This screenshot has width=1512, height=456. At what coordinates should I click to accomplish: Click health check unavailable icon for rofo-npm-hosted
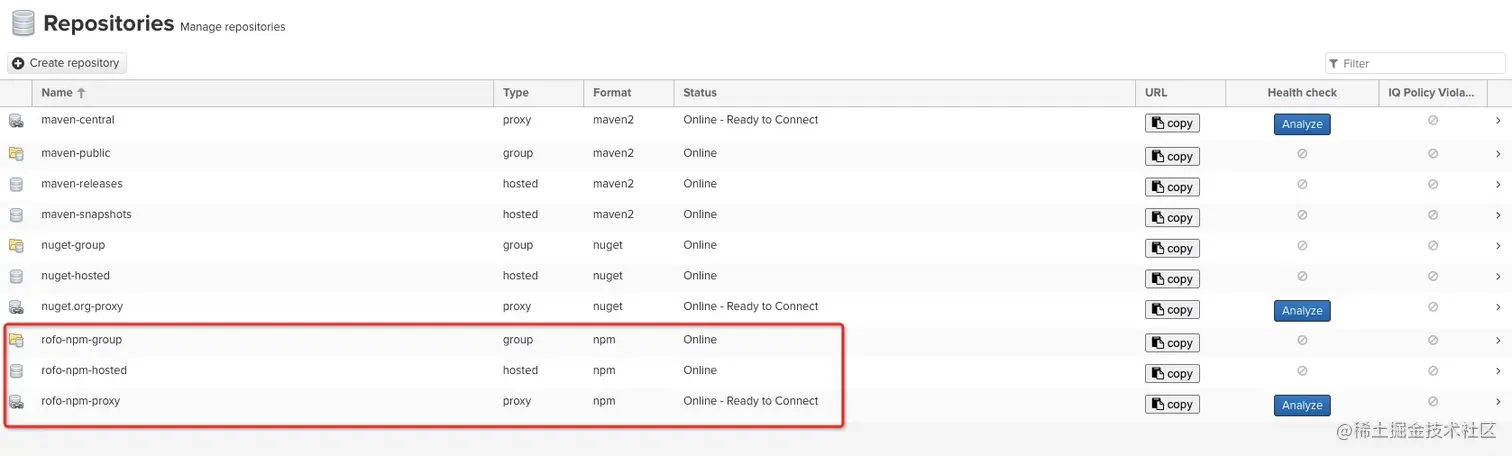click(x=1302, y=370)
